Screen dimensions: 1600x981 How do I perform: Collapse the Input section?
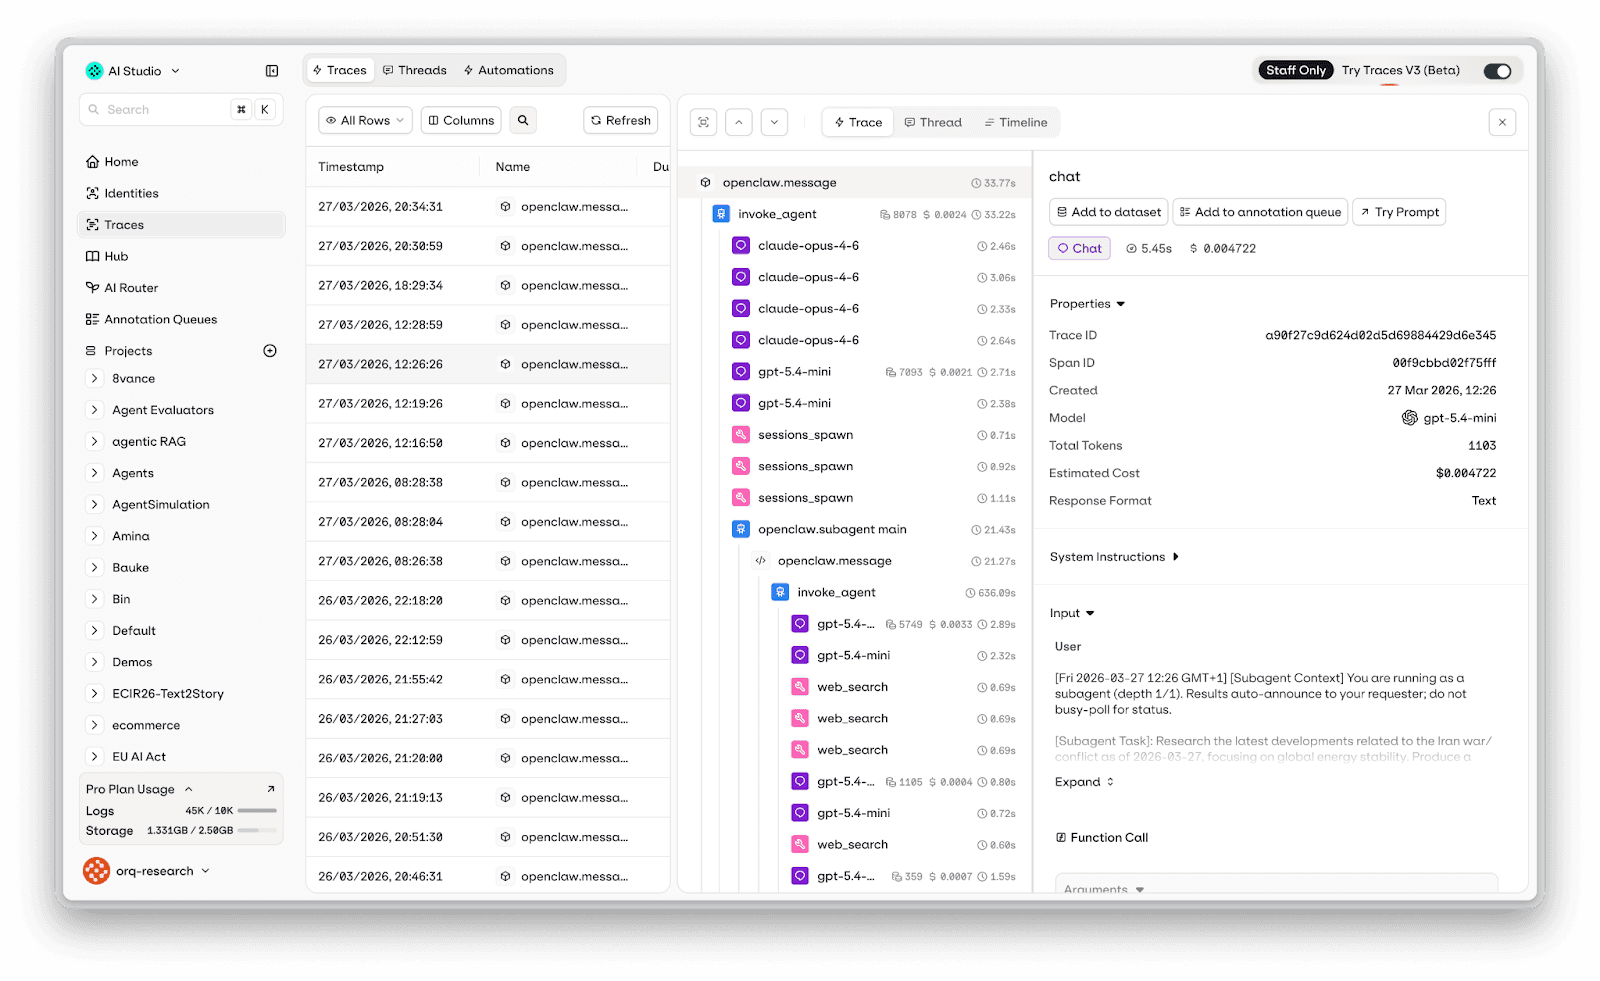point(1072,613)
